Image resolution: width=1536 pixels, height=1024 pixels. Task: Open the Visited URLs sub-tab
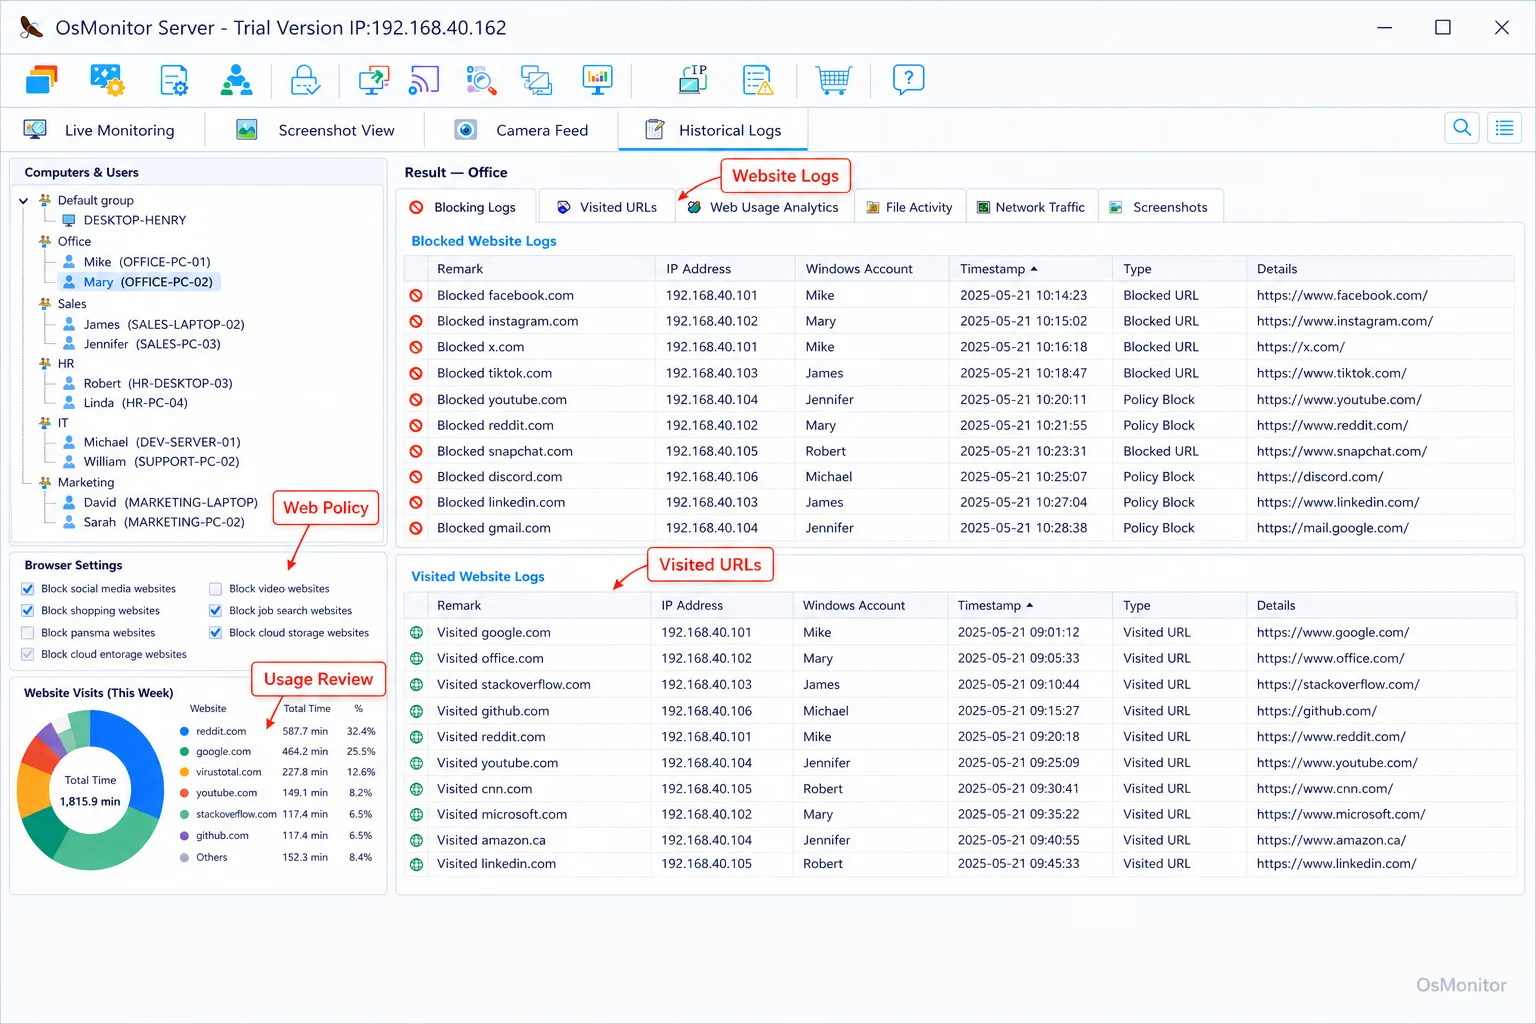(x=607, y=207)
